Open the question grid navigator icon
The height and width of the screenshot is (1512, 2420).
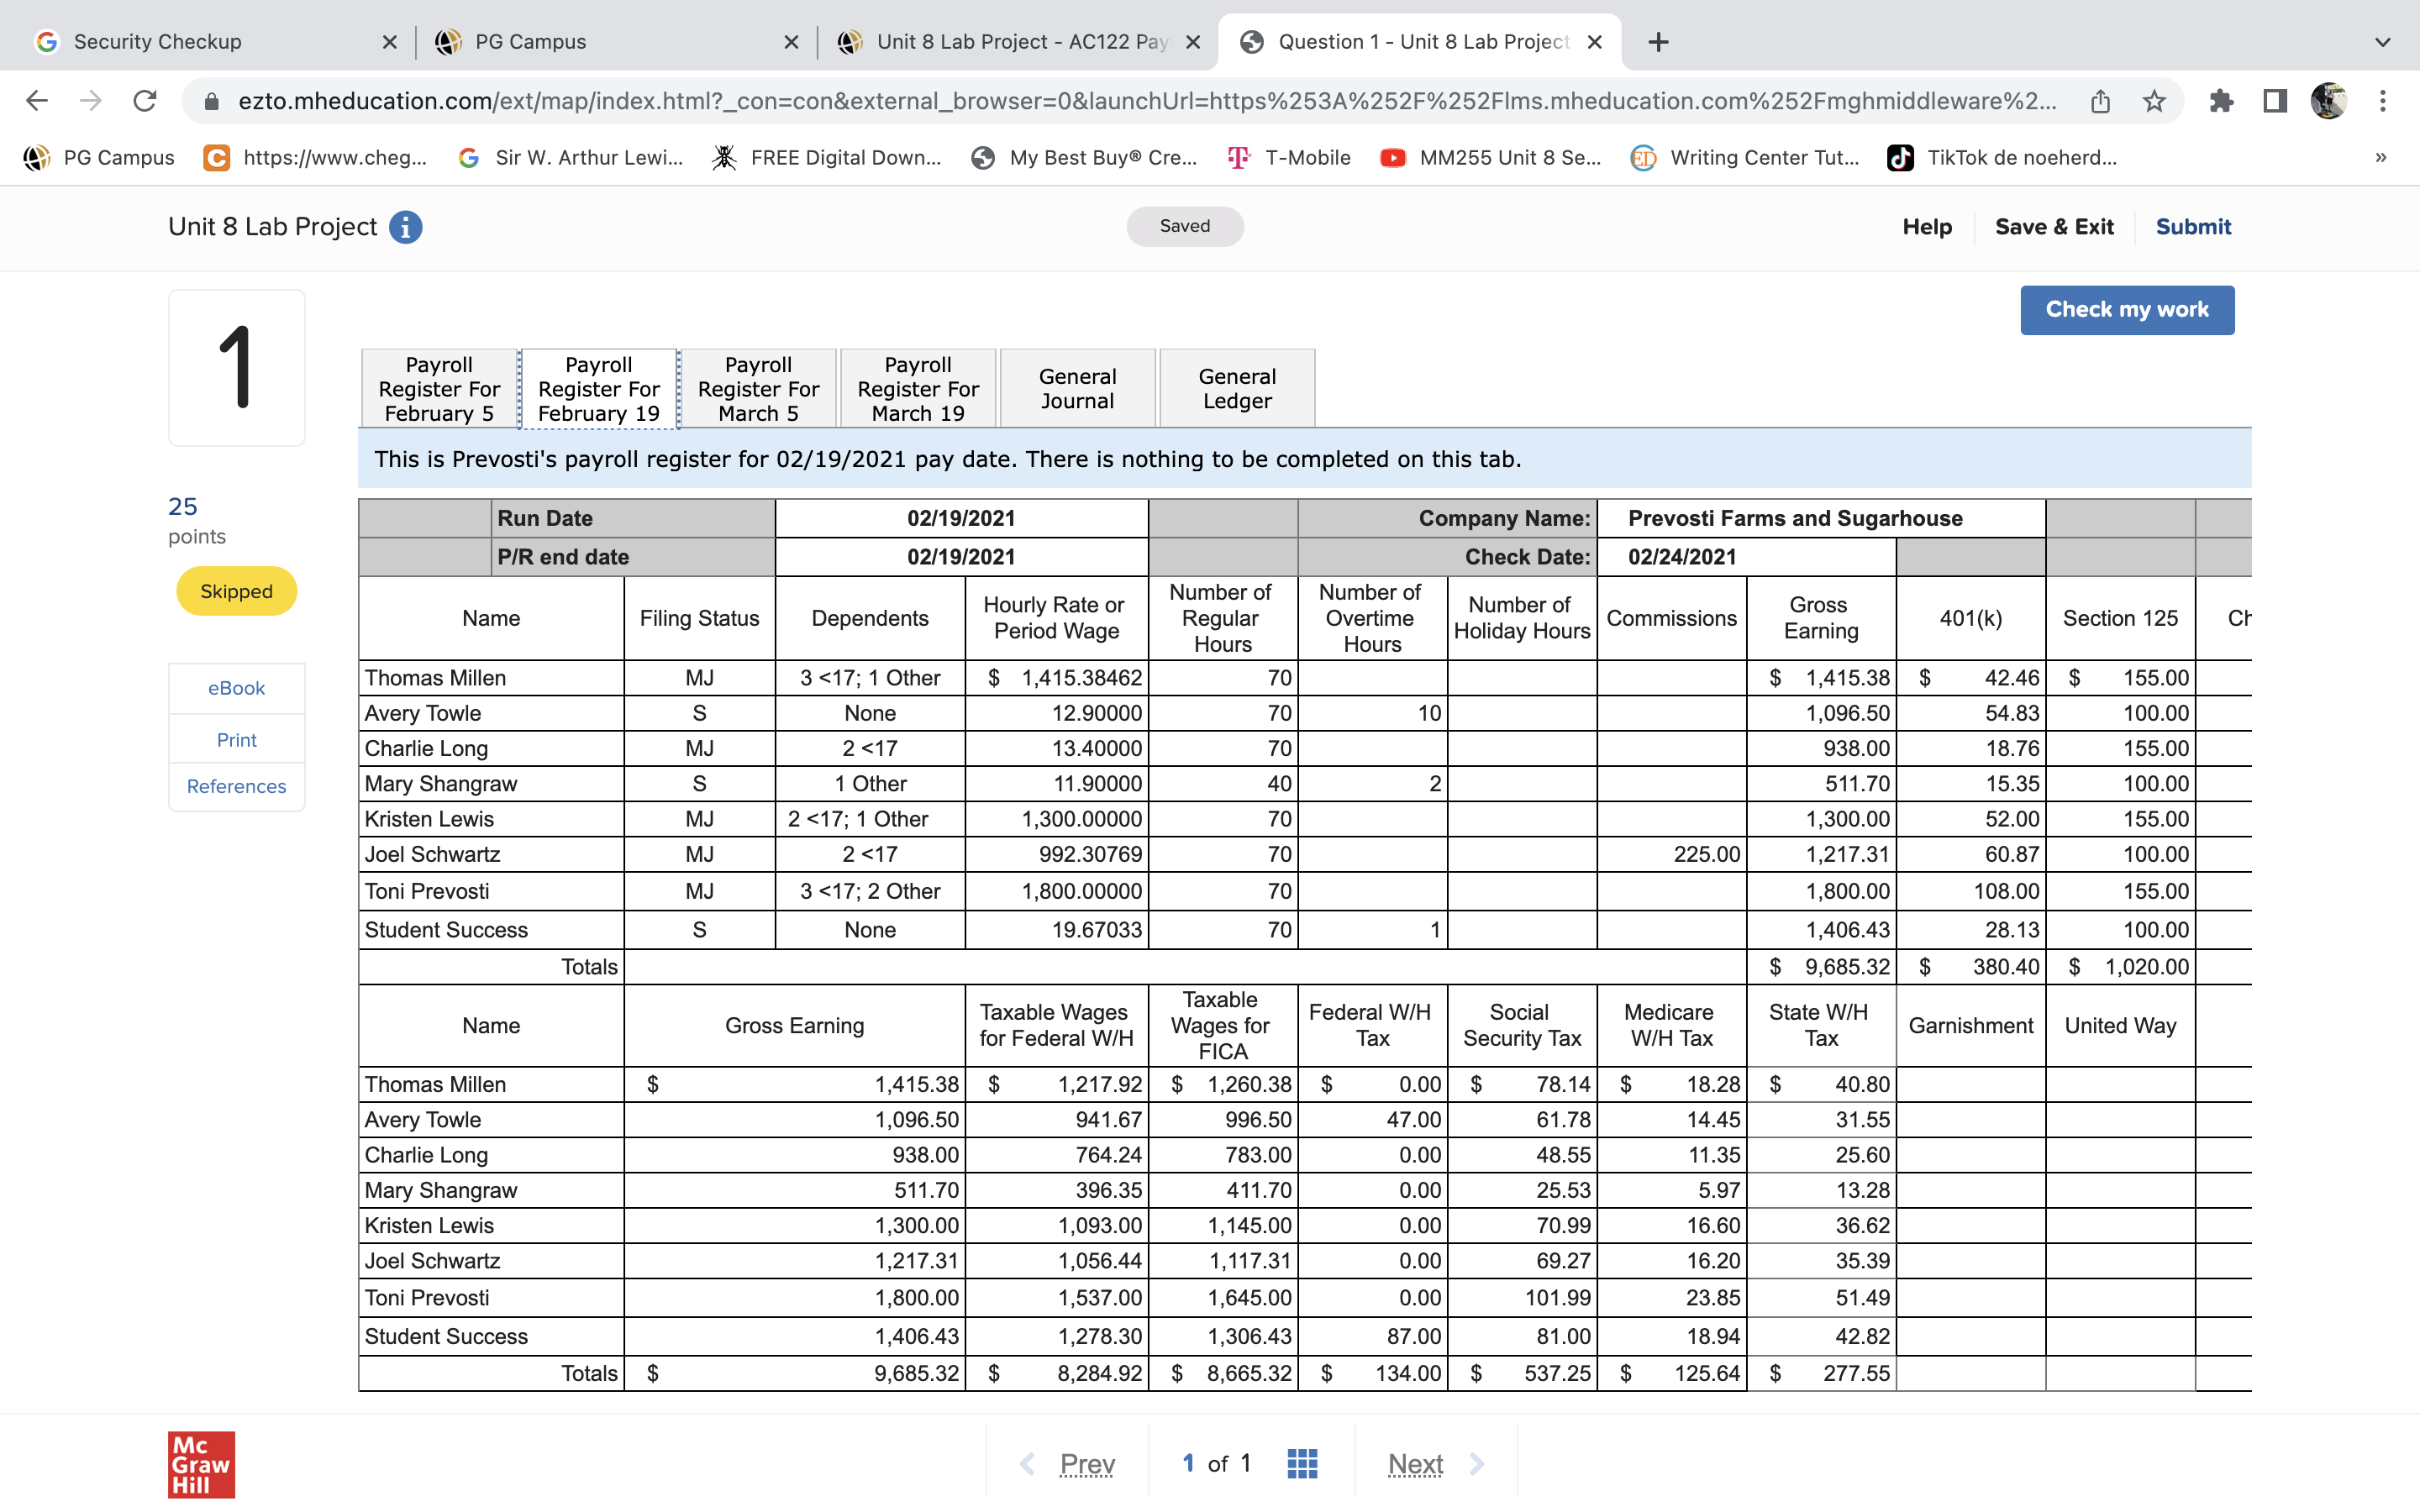(x=1301, y=1463)
